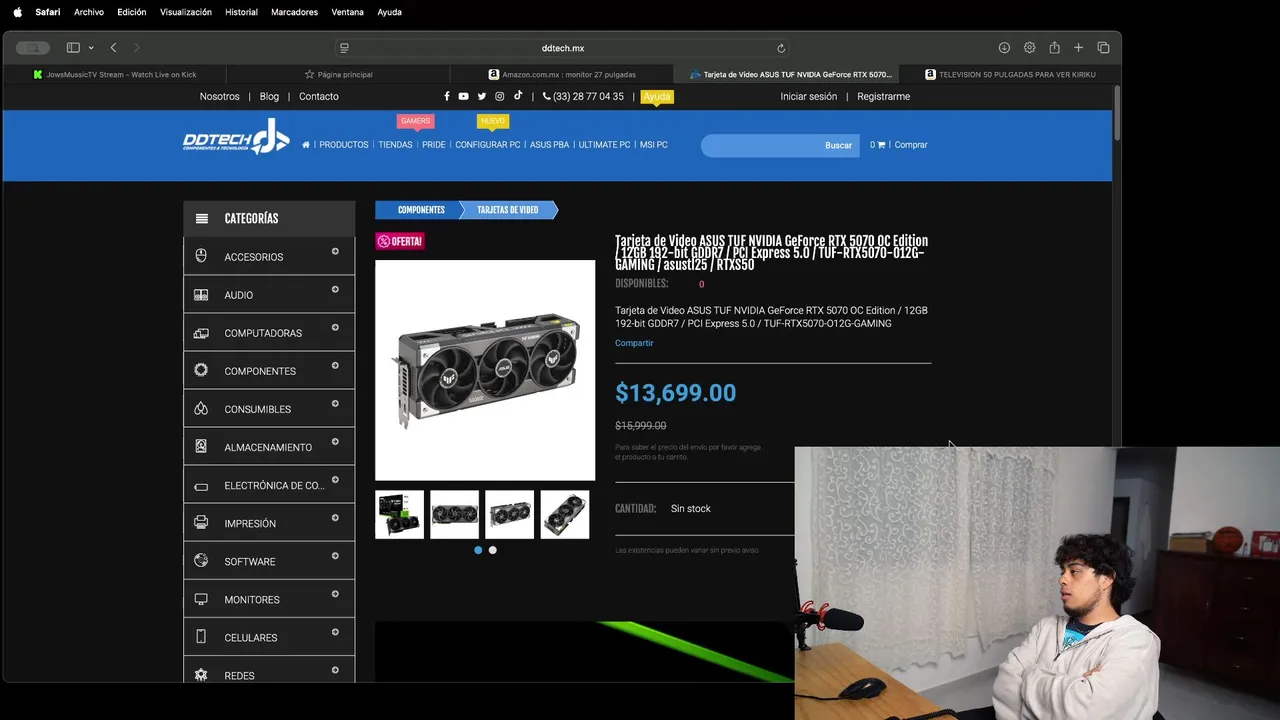Click the CATEGORÍAS hamburger menu icon
Screen dimensions: 1280x720
(x=202, y=218)
